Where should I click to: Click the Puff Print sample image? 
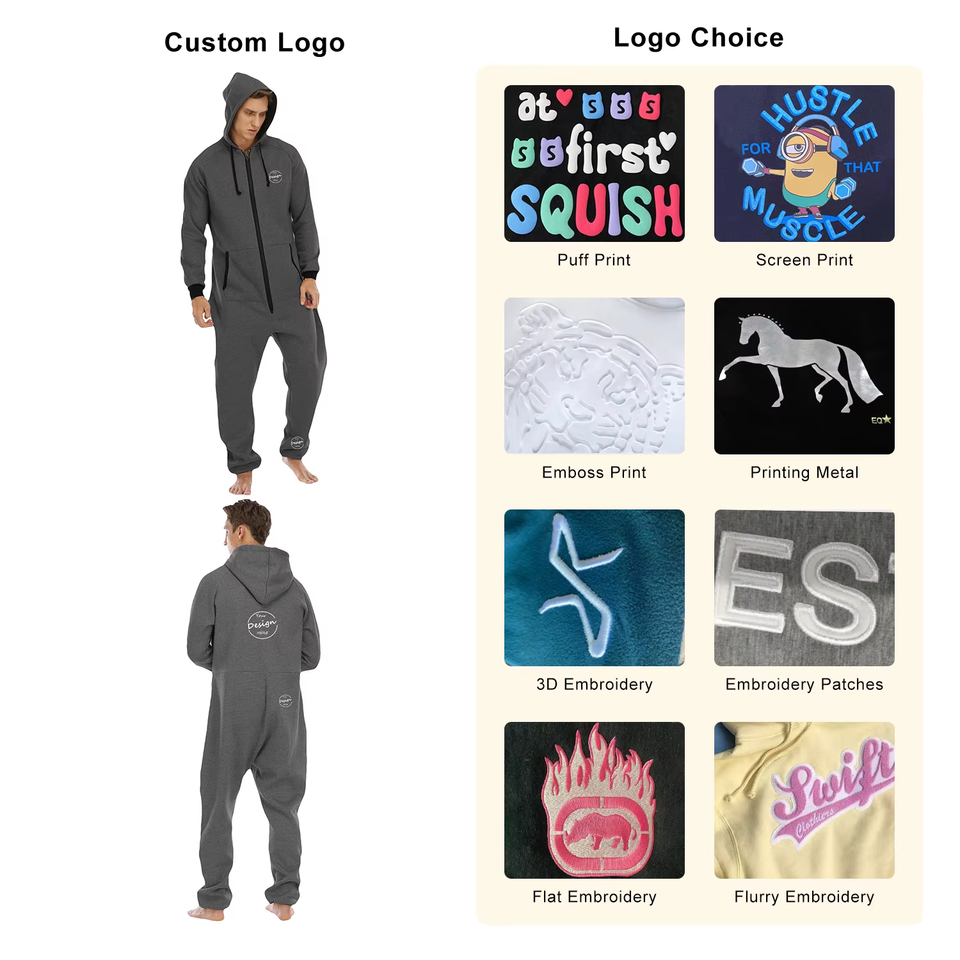(x=594, y=163)
